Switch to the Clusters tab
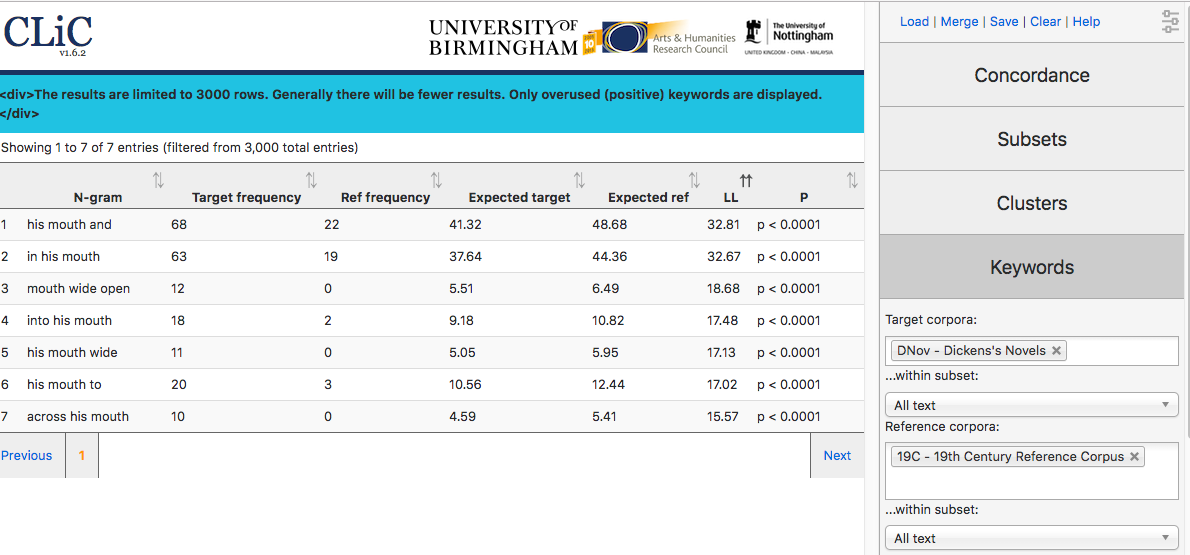The height and width of the screenshot is (555, 1190). tap(1032, 203)
